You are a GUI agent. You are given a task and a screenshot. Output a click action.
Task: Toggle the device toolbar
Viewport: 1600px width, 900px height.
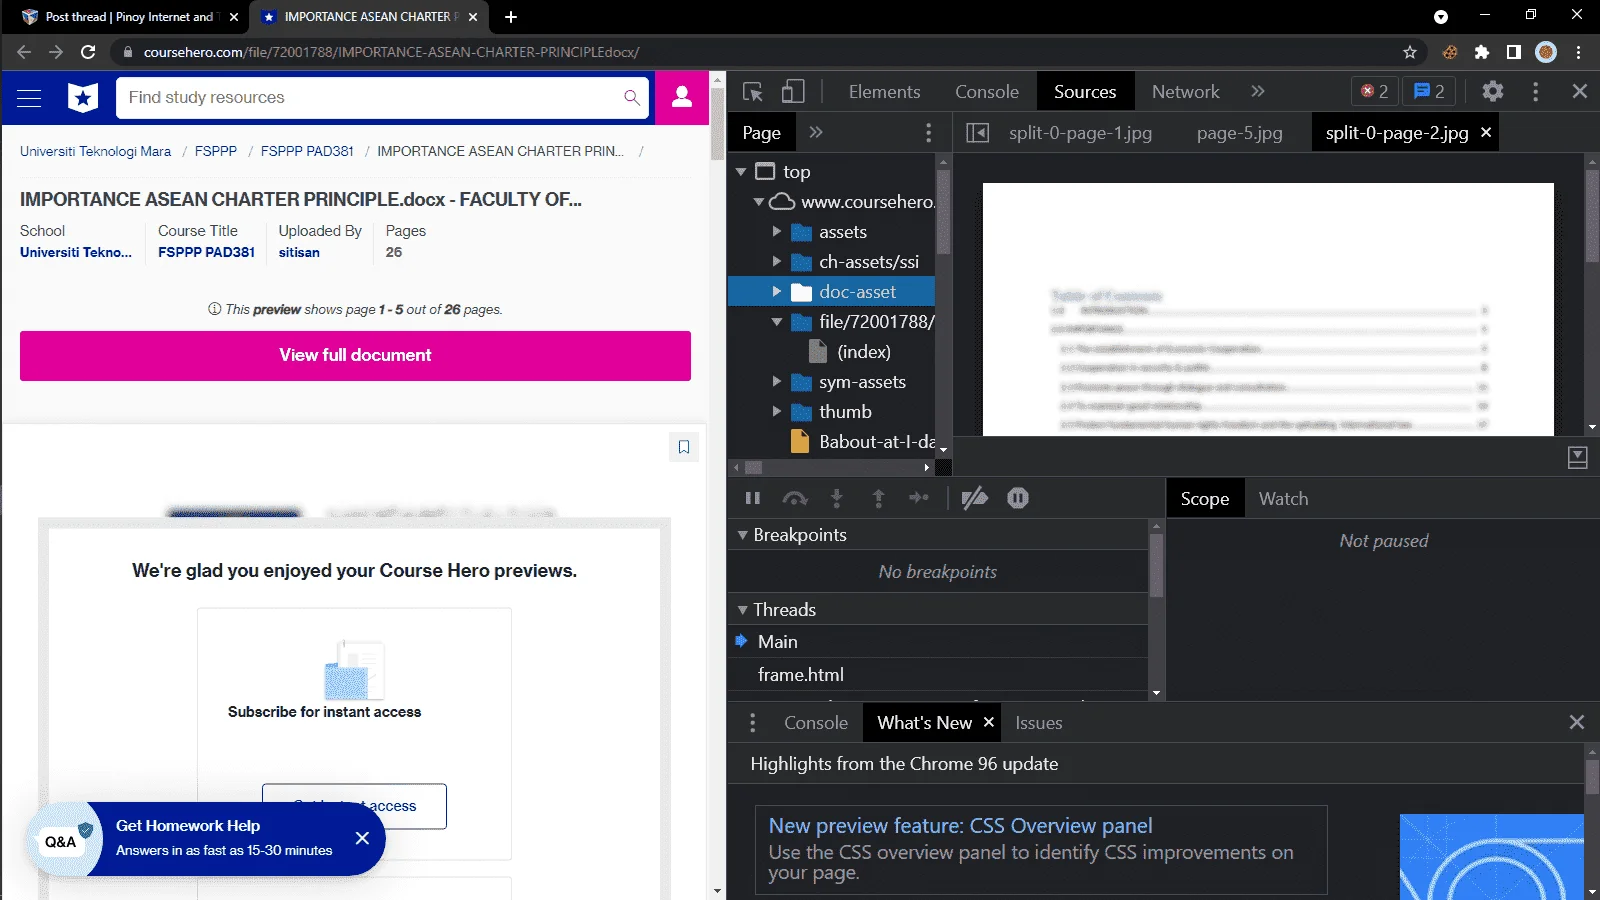click(x=793, y=92)
